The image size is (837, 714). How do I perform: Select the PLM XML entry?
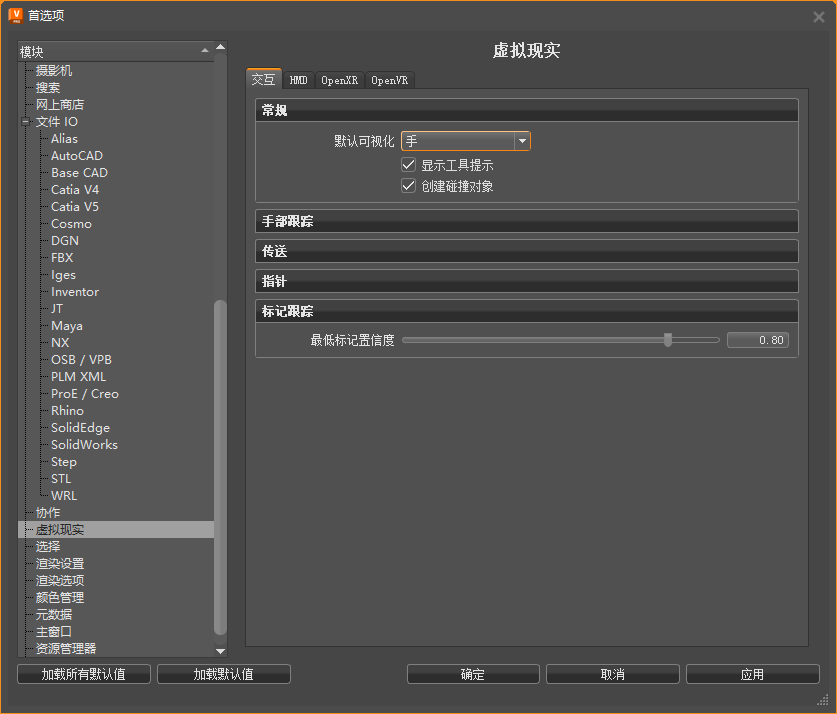(79, 377)
